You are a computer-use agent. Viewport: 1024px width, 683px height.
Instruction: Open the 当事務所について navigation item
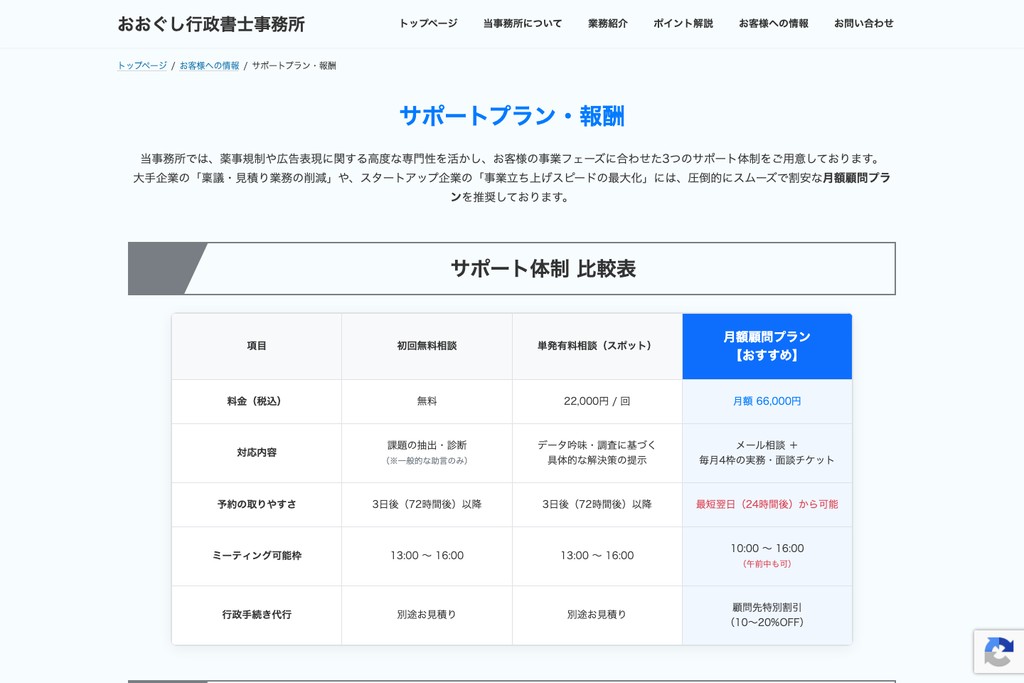522,24
